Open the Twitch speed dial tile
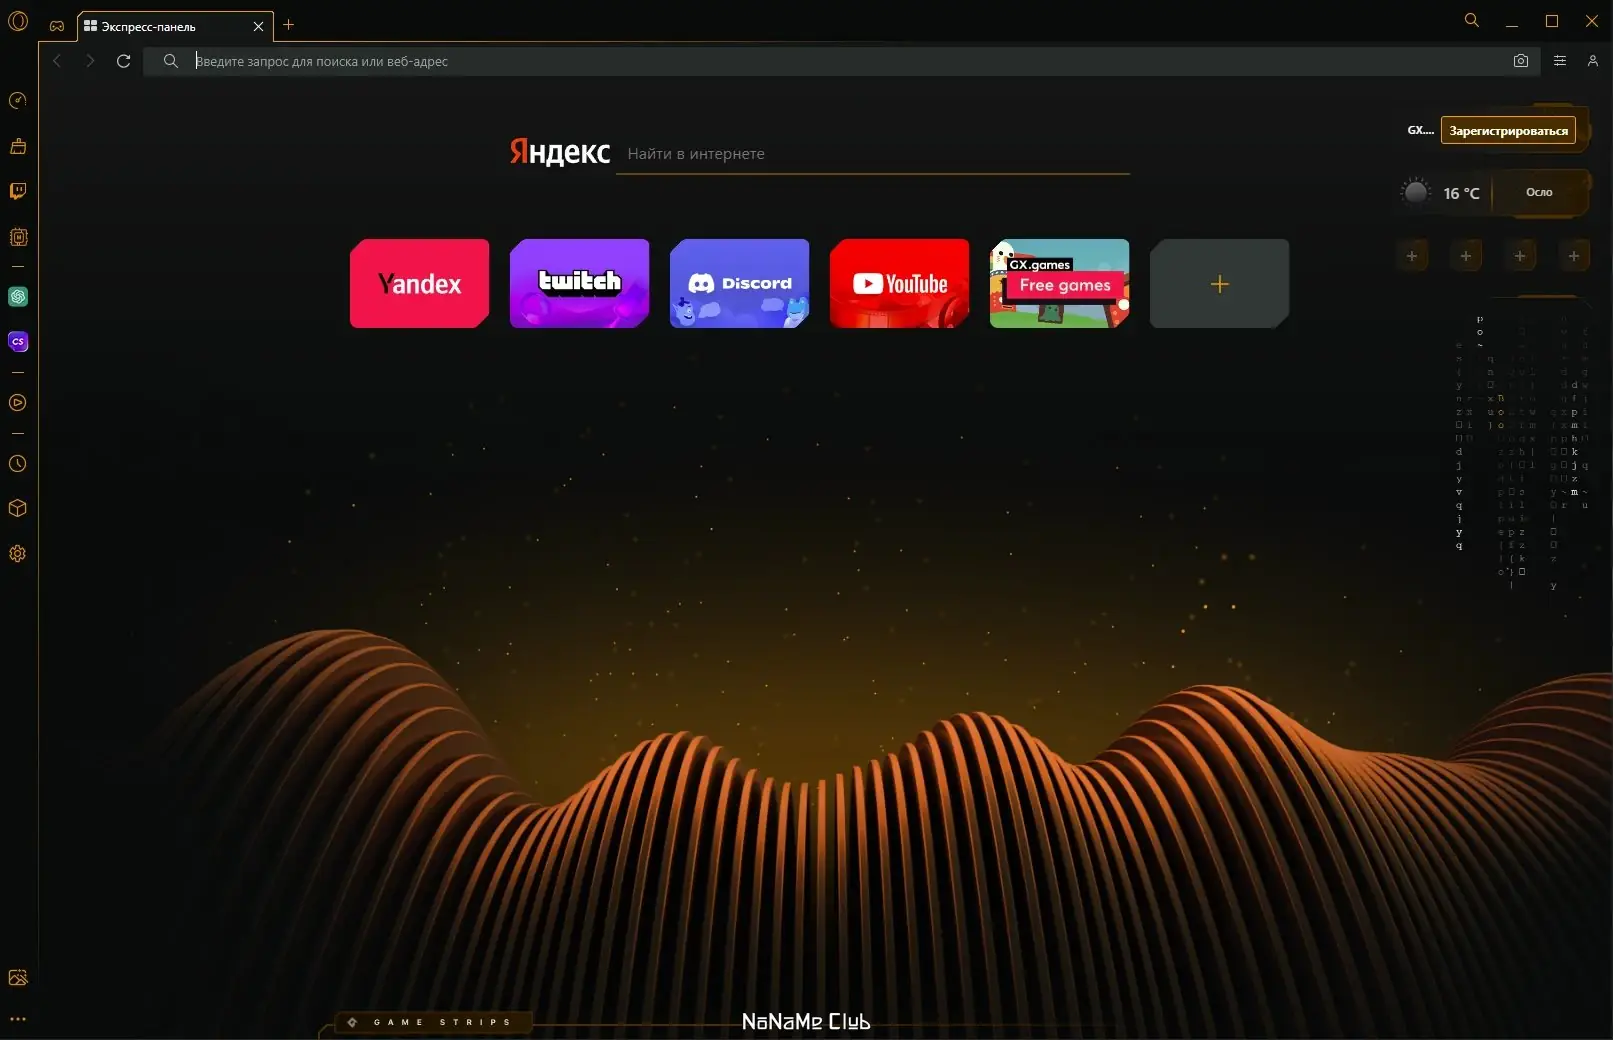 pos(580,284)
